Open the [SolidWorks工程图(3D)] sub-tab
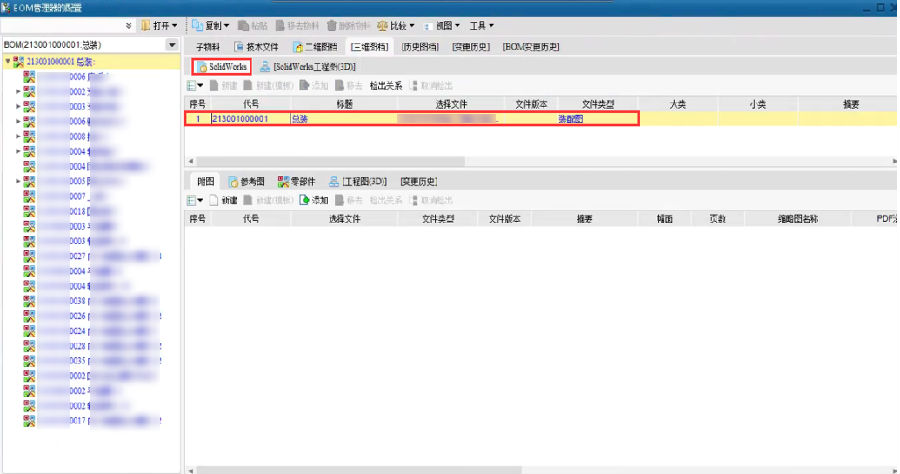Image resolution: width=900 pixels, height=474 pixels. pos(308,67)
